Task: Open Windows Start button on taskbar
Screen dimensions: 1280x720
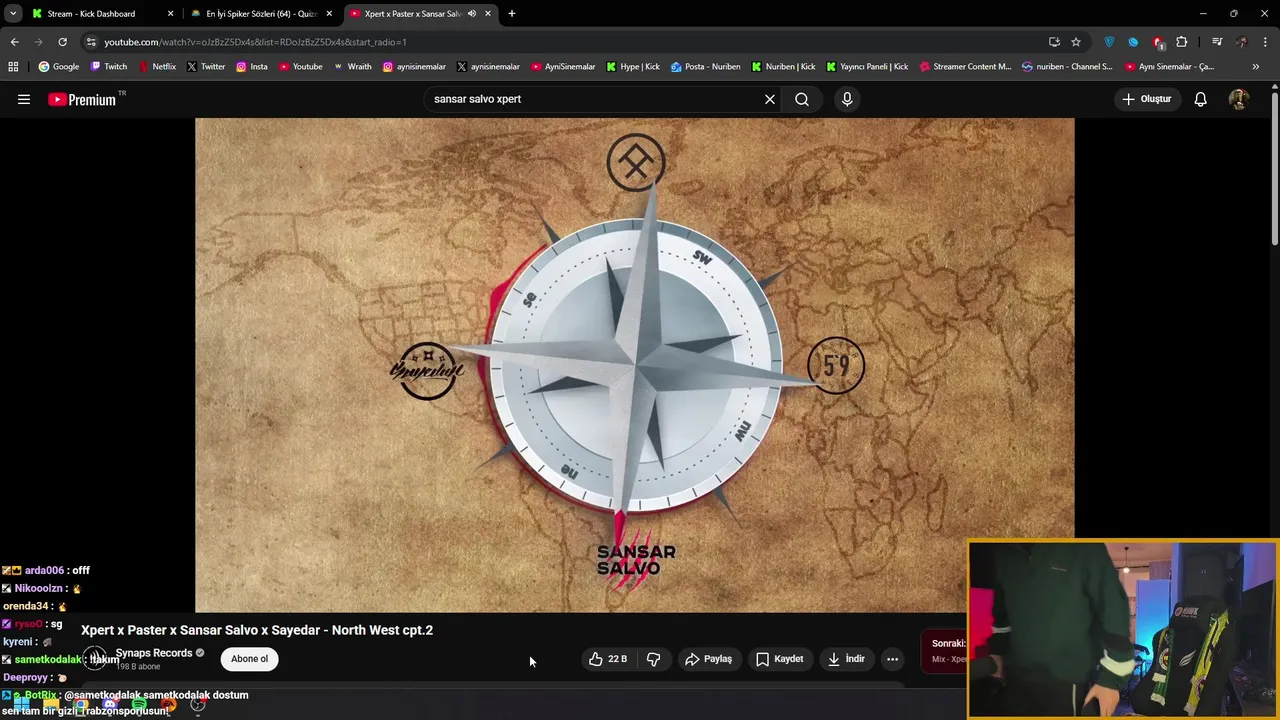Action: (20, 706)
